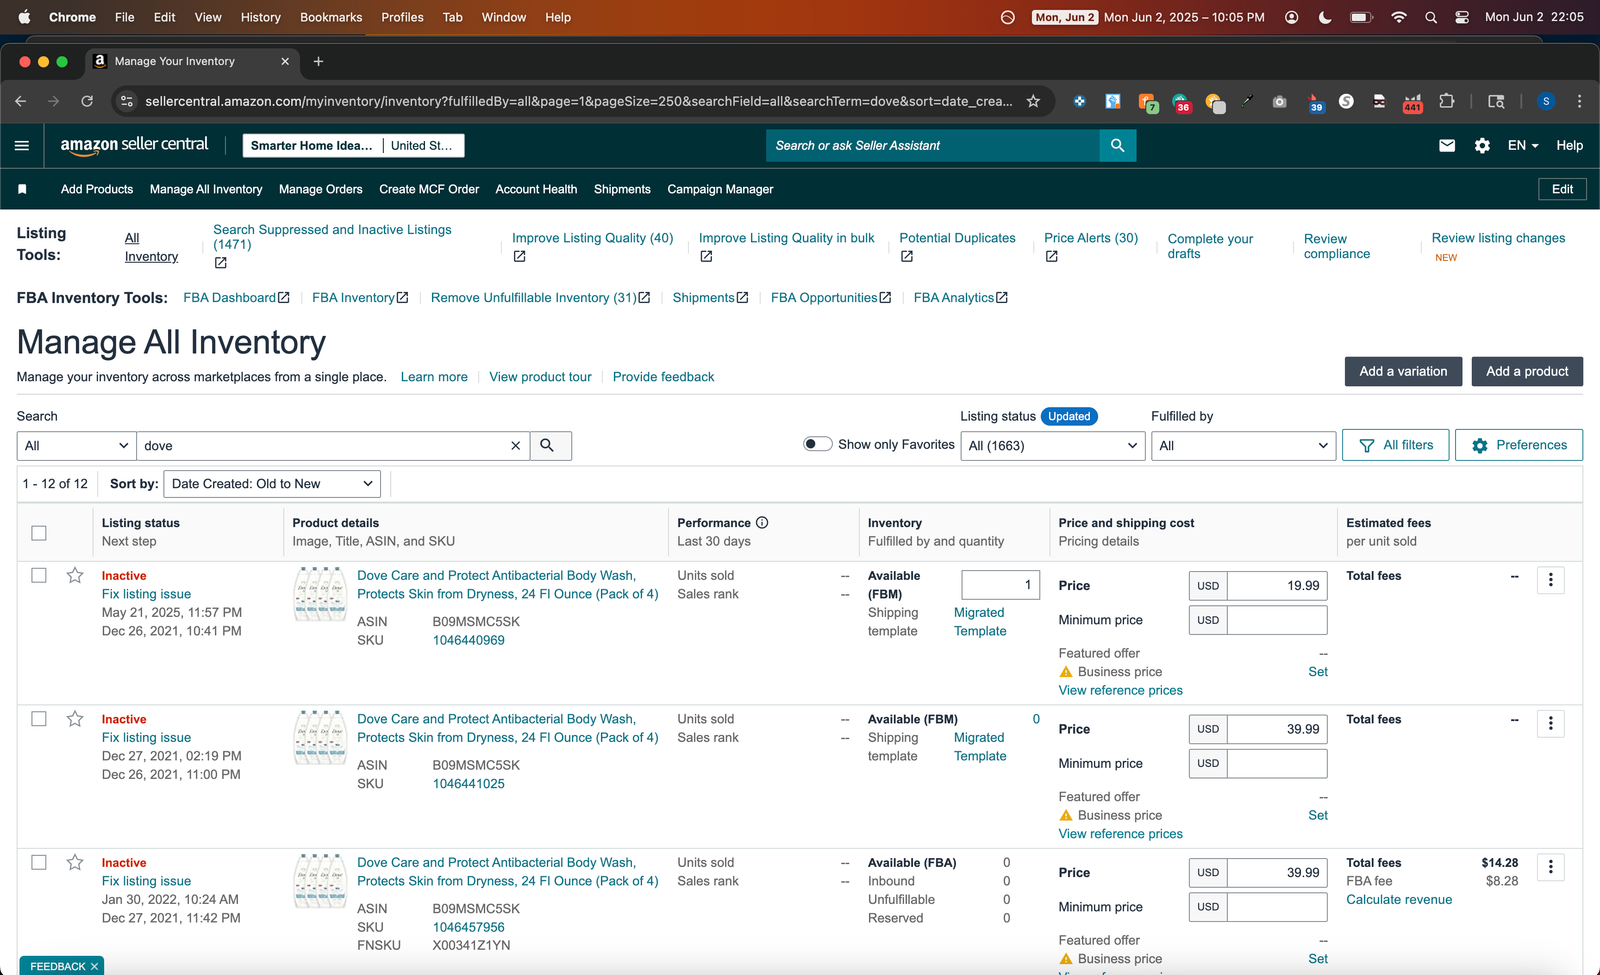Open Fix listing issue for SKU 1046440969
Screen dimensions: 1600x975
click(x=146, y=594)
